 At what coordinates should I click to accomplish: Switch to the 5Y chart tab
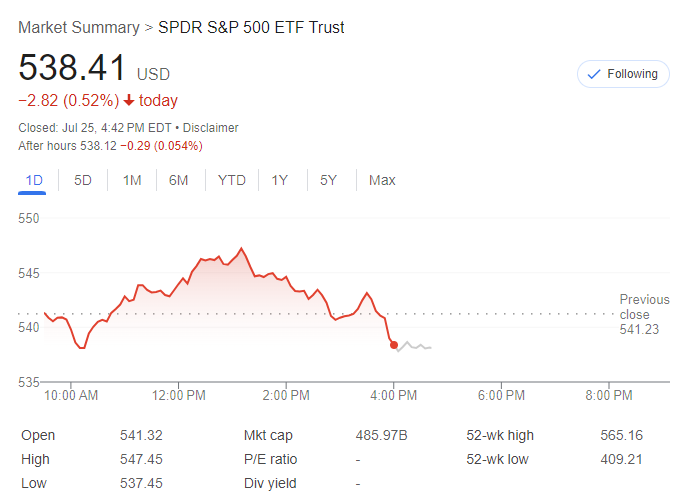click(x=328, y=180)
